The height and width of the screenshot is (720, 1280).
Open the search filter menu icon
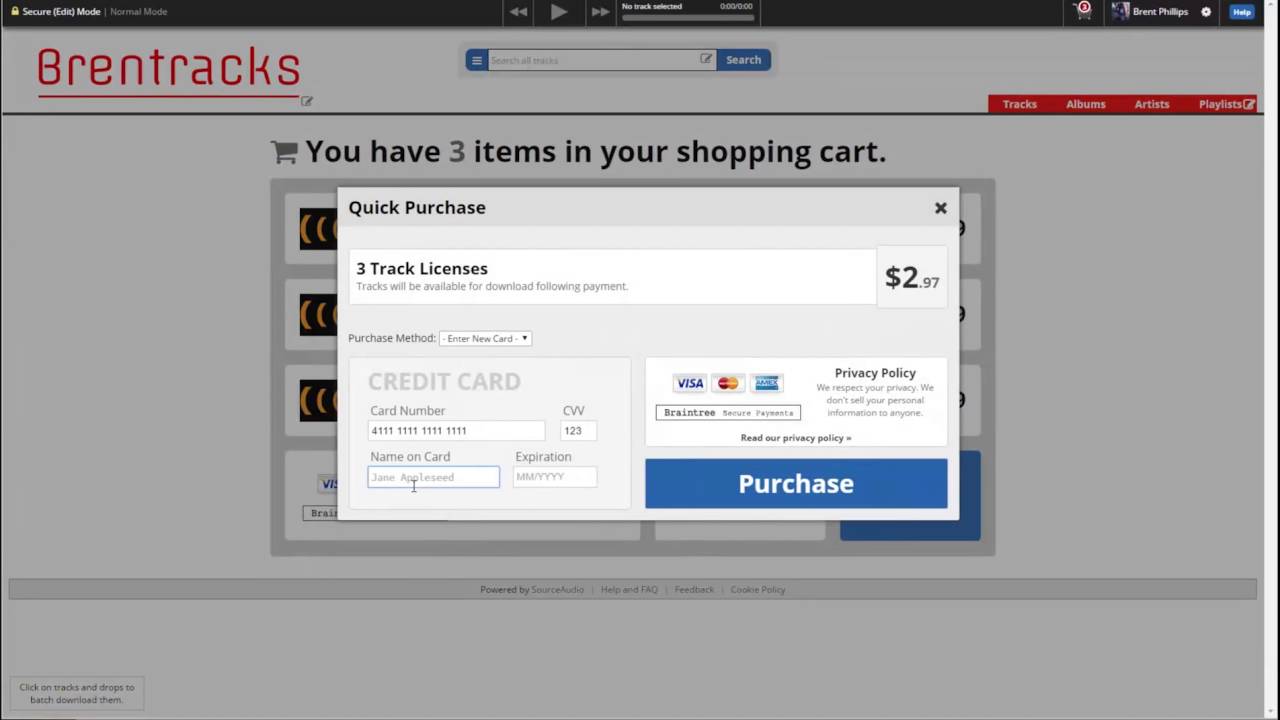coord(477,60)
